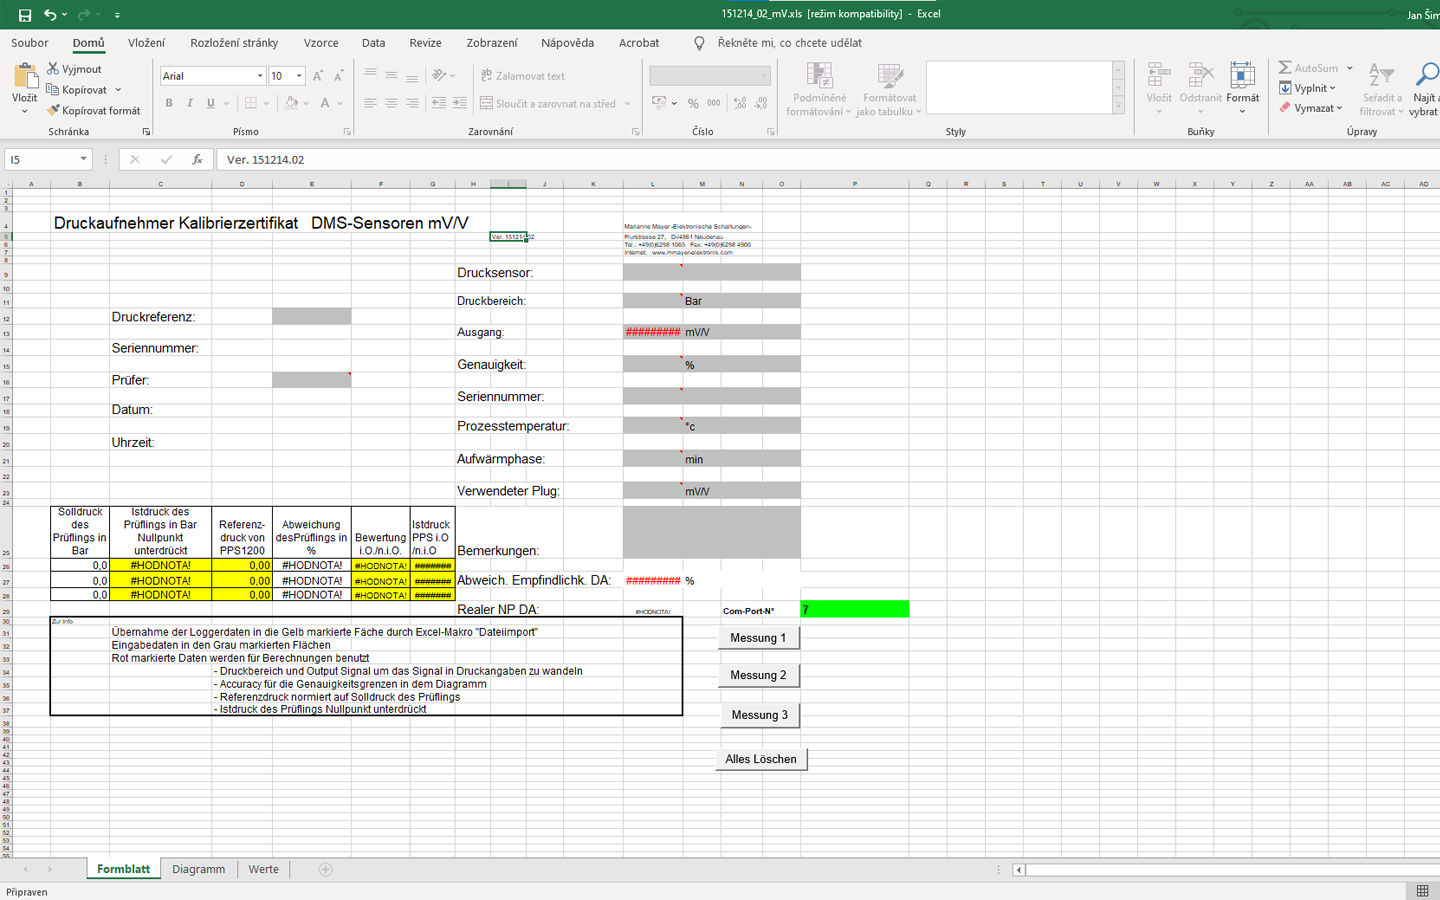Screen dimensions: 1440x900
Task: Open the Soubor menu
Action: [x=30, y=43]
